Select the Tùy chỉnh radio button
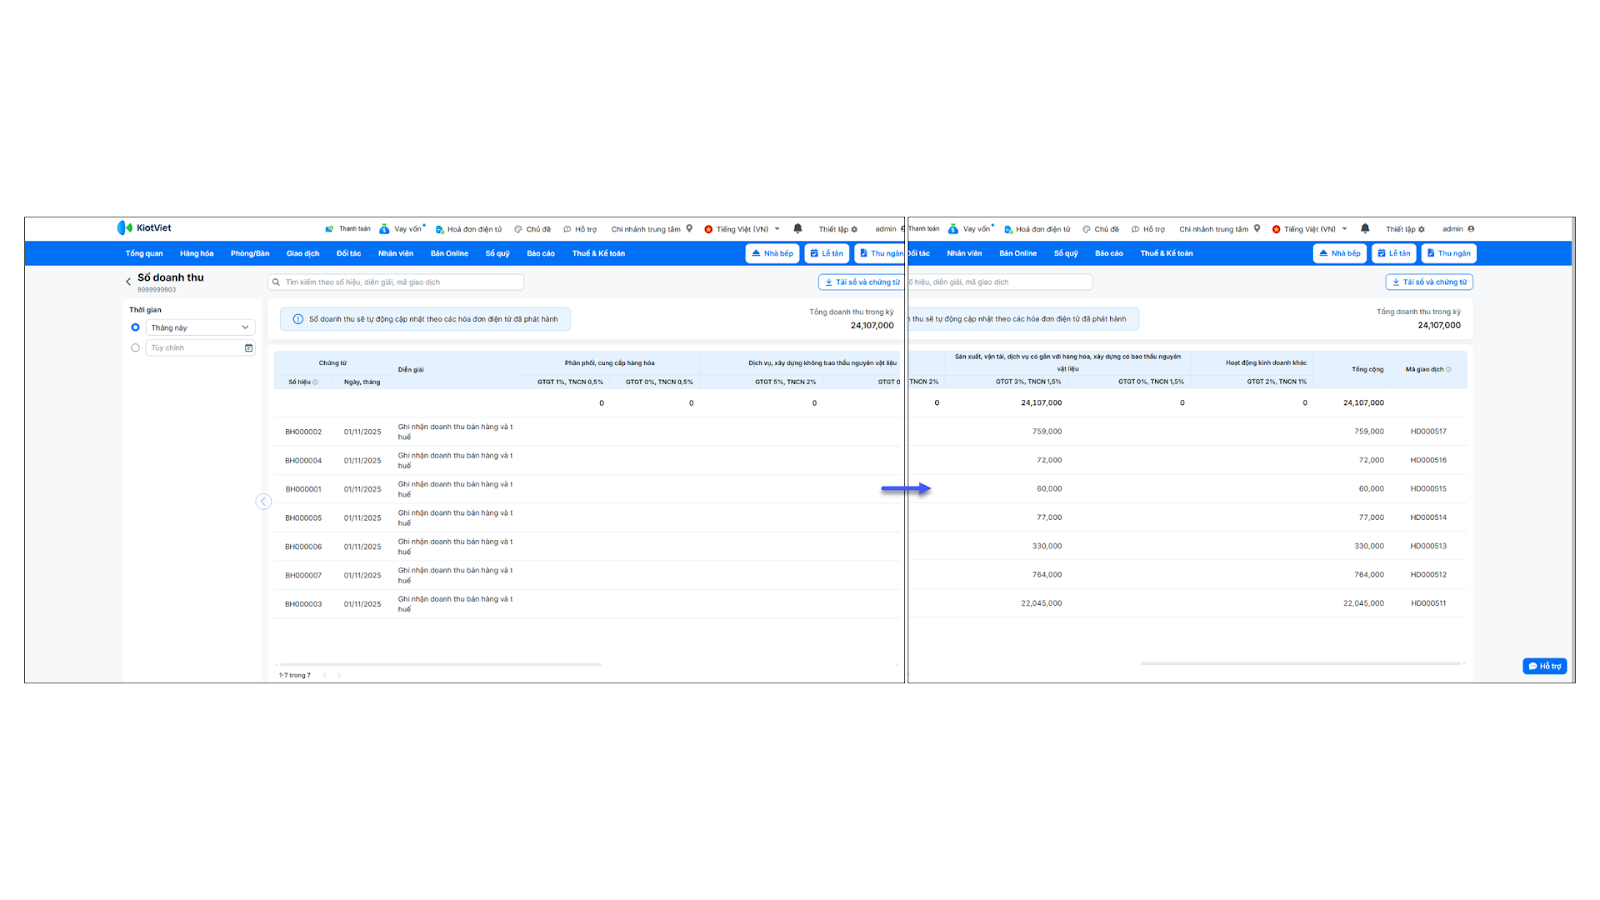Viewport: 1600px width, 900px height. click(x=135, y=348)
